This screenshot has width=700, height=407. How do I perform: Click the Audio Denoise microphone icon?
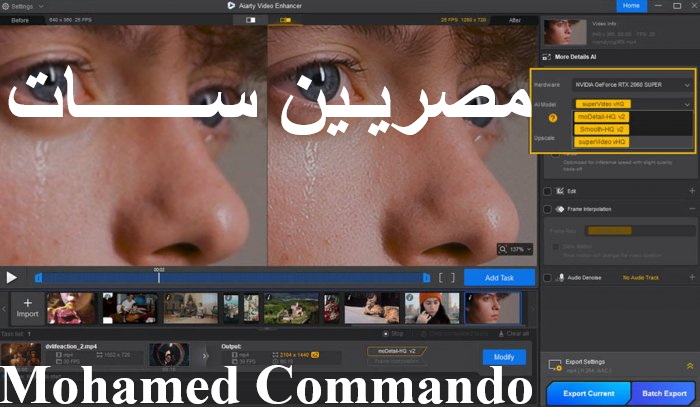[561, 277]
